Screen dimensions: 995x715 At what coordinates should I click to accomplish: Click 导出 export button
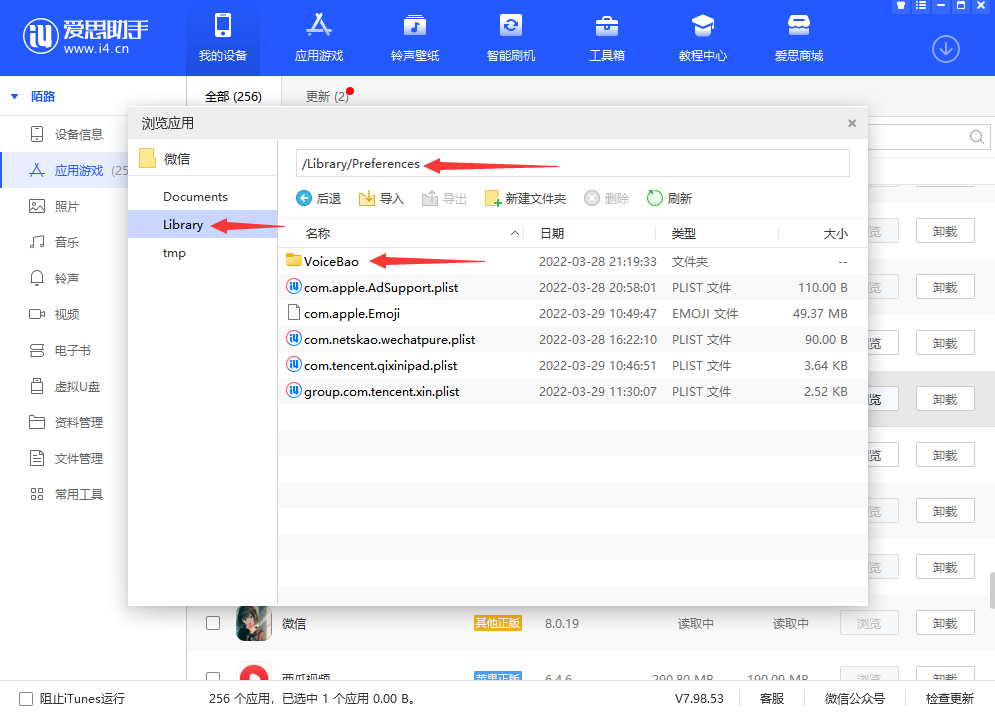(x=444, y=199)
